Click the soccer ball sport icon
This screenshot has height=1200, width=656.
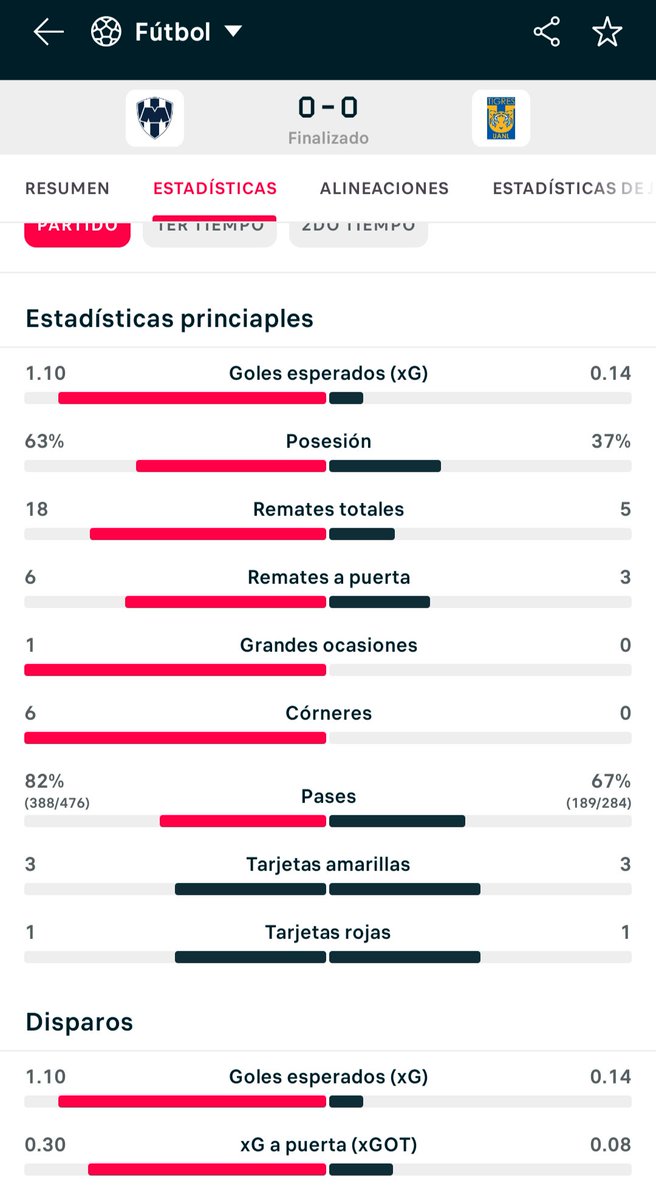[x=106, y=32]
